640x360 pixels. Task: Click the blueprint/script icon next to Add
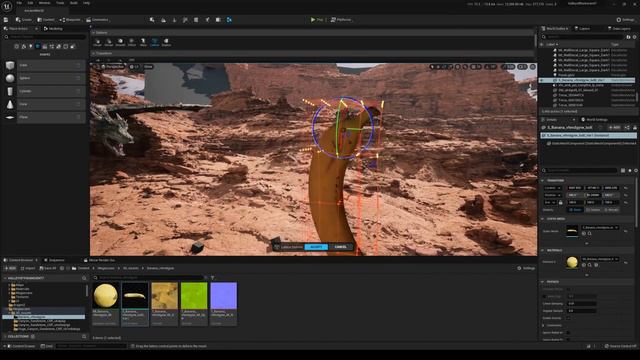627,128
